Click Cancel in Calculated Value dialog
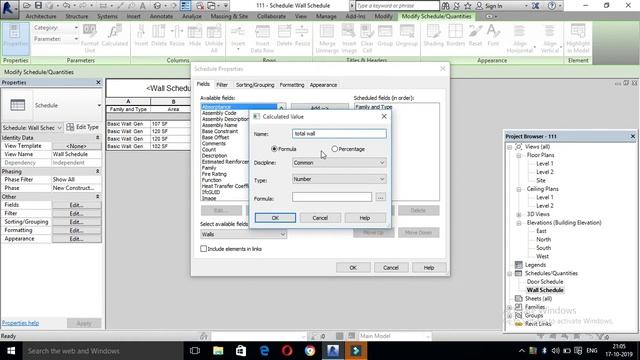This screenshot has height=360, width=640. tap(320, 218)
